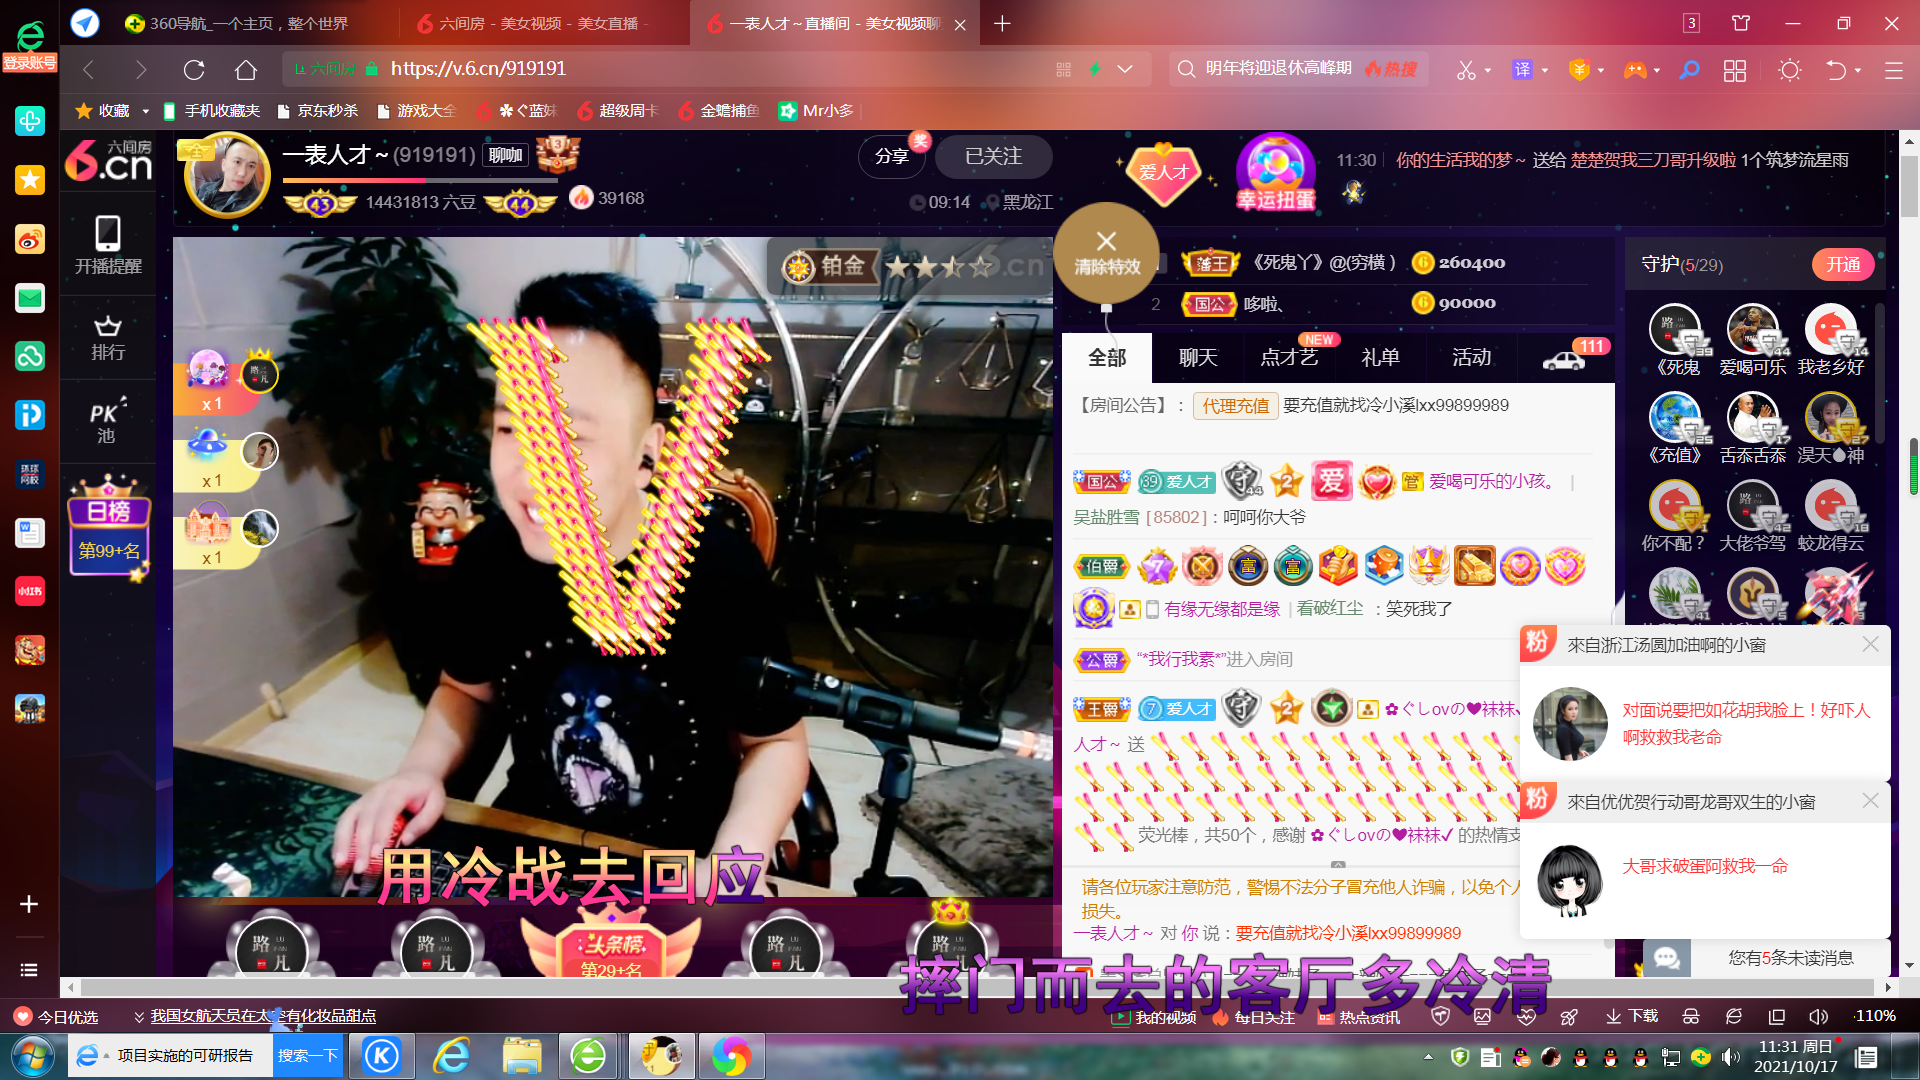Image resolution: width=1920 pixels, height=1080 pixels.
Task: Open the PK池 icon
Action: coord(107,420)
